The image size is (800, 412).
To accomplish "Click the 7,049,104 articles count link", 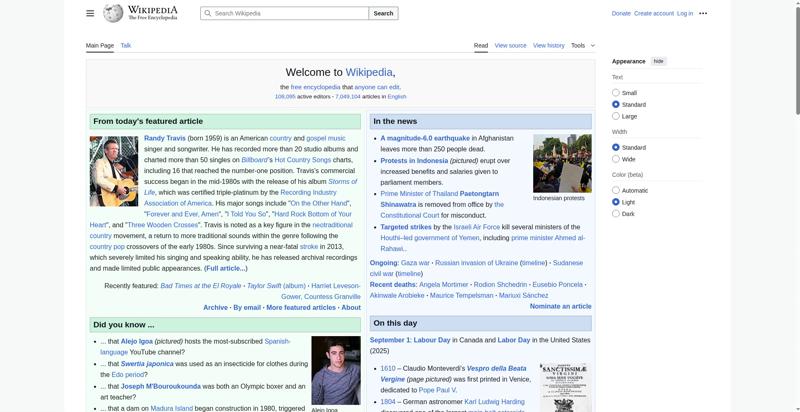I will point(347,96).
